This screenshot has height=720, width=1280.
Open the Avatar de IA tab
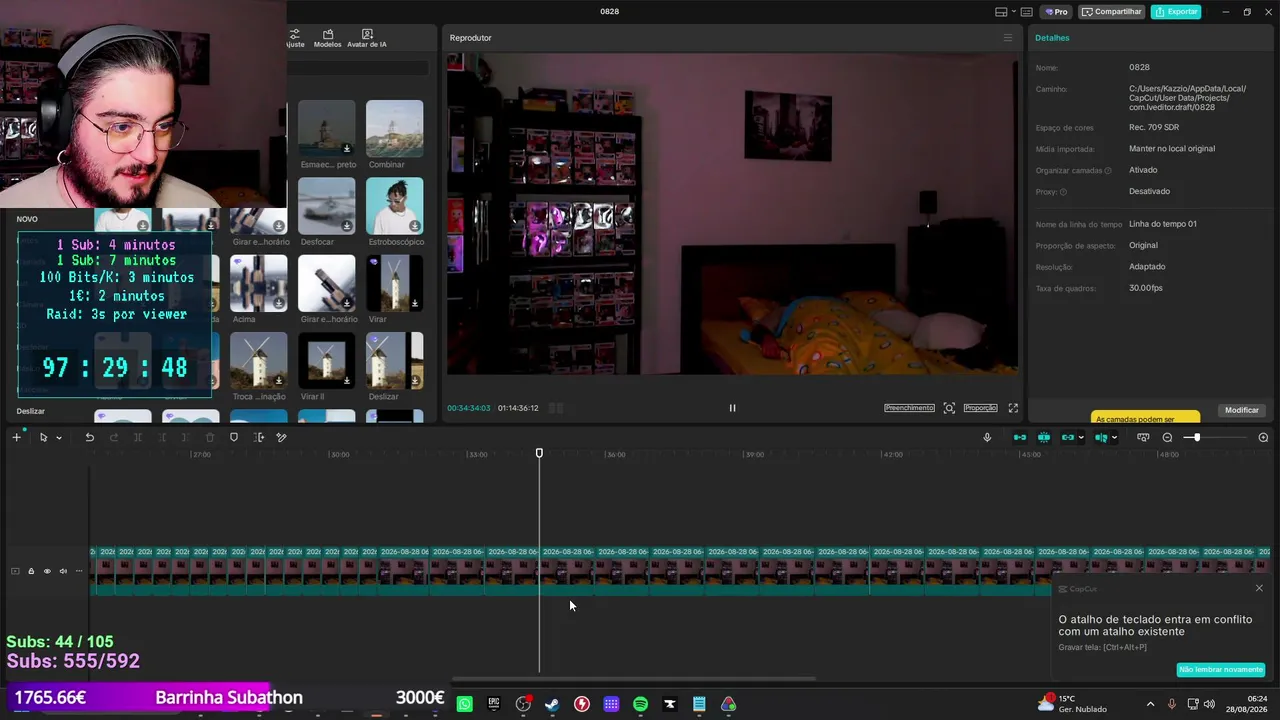pyautogui.click(x=367, y=38)
